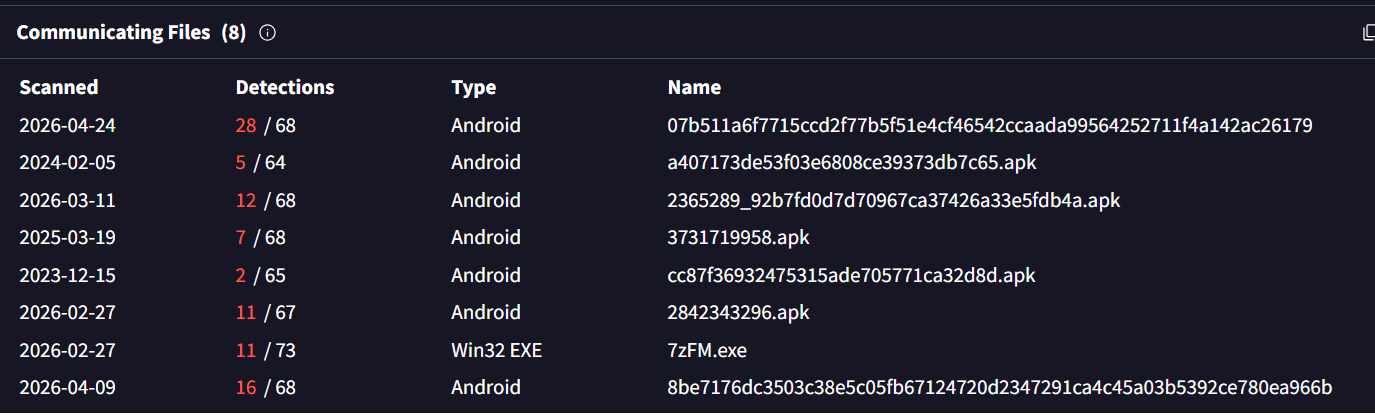Click the 2026-04-24 scanned date
Screen dimensions: 1375x415
click(67, 125)
